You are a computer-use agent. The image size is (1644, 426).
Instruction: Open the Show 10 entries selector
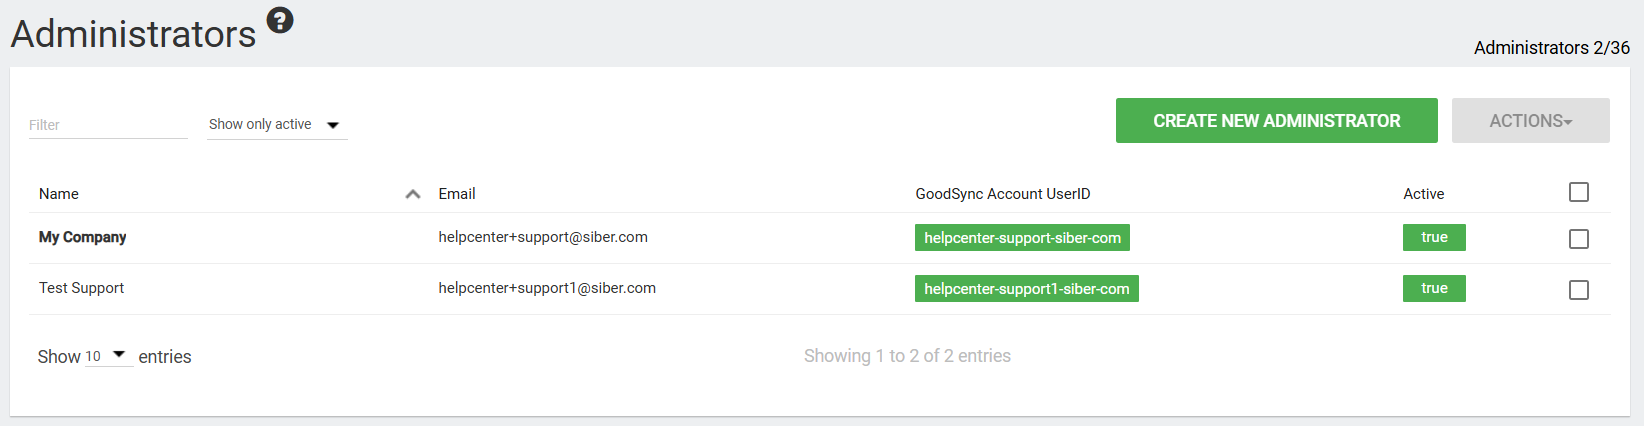coord(108,356)
